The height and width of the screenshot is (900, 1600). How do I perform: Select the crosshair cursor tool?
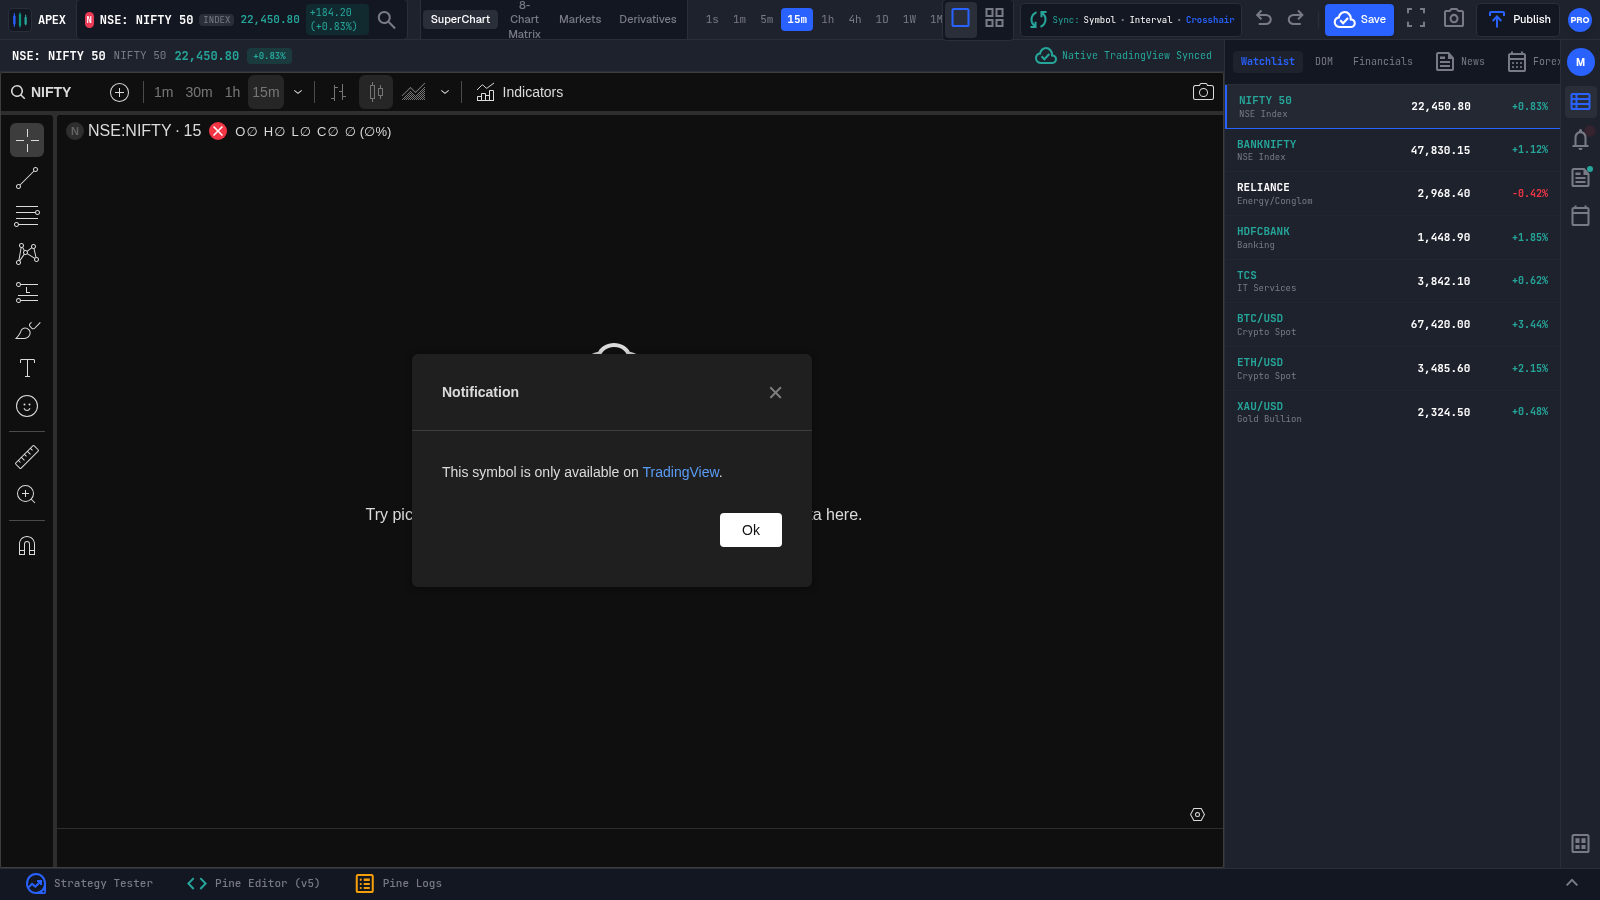27,140
